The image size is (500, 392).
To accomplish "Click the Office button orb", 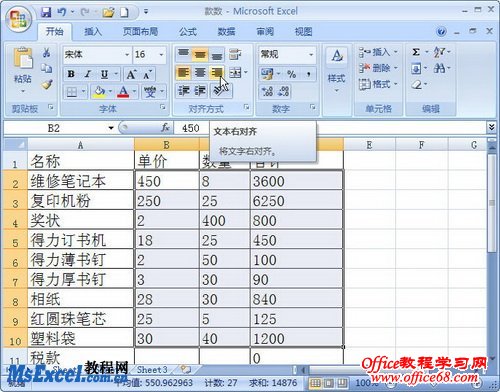I will pos(19,19).
